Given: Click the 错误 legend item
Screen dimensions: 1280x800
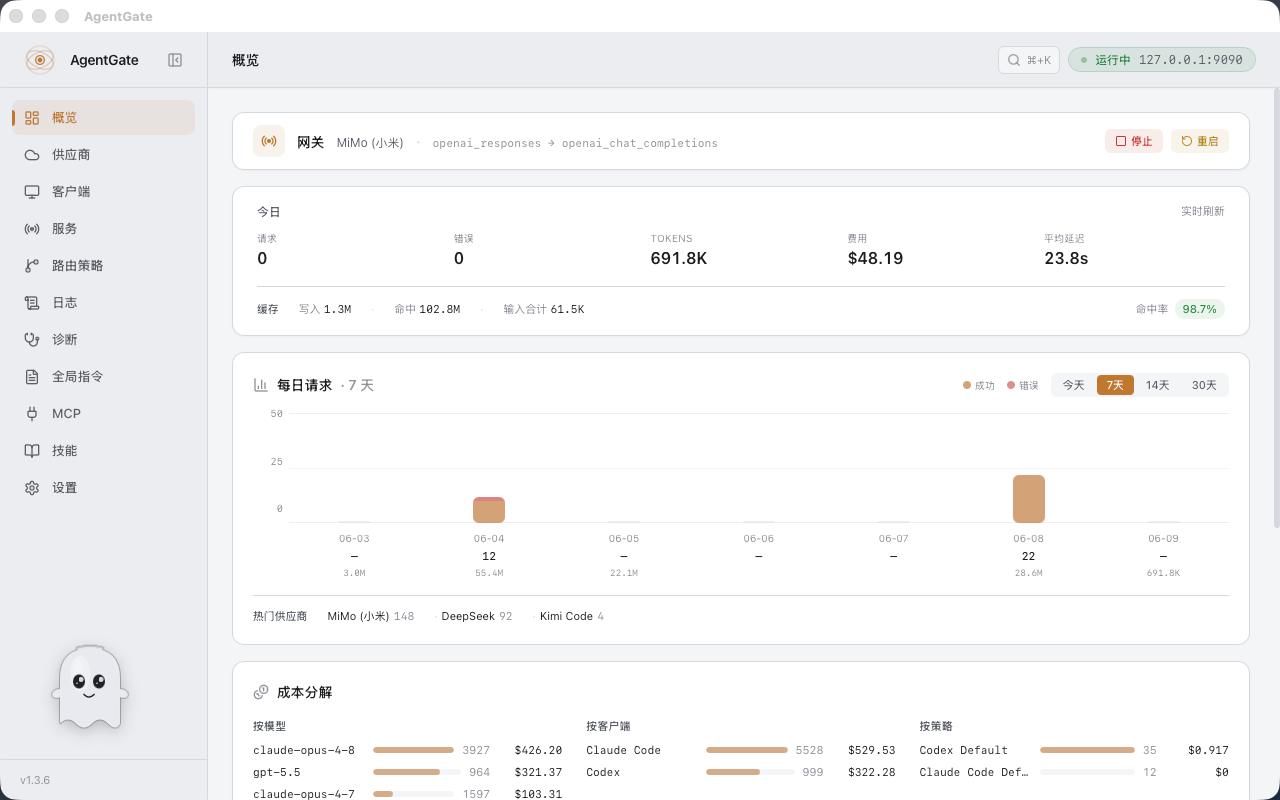Looking at the screenshot, I should (x=1023, y=385).
